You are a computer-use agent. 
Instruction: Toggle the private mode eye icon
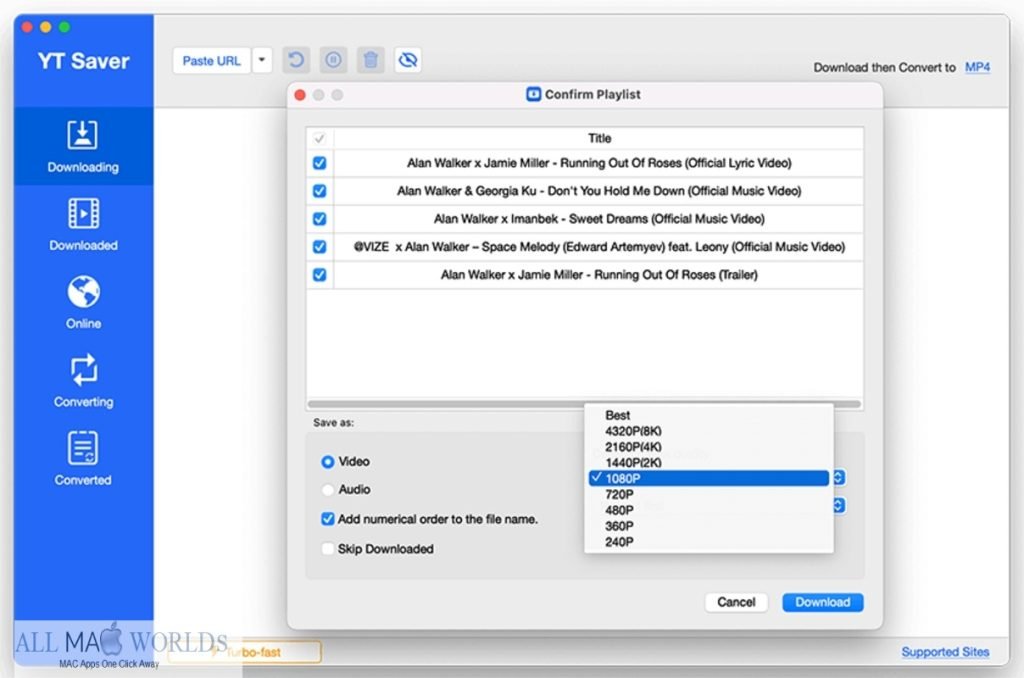click(408, 61)
